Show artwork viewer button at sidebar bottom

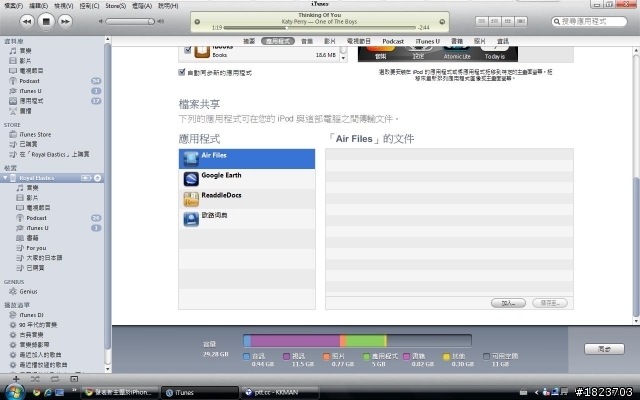[x=74, y=379]
